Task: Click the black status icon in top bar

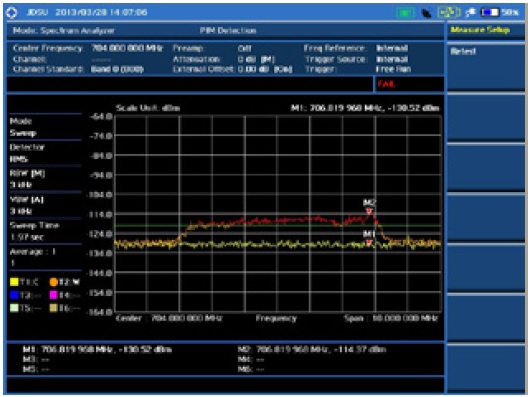Action: [426, 13]
